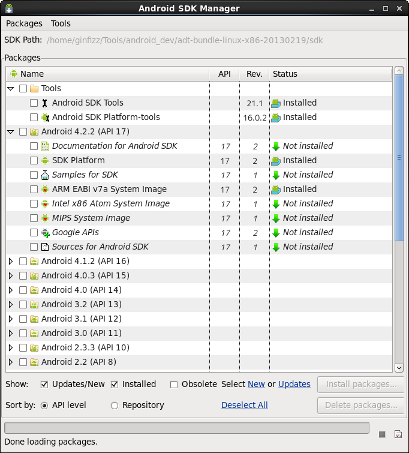Click the stop square icon in the status bar
This screenshot has height=453, width=409.
click(x=382, y=434)
